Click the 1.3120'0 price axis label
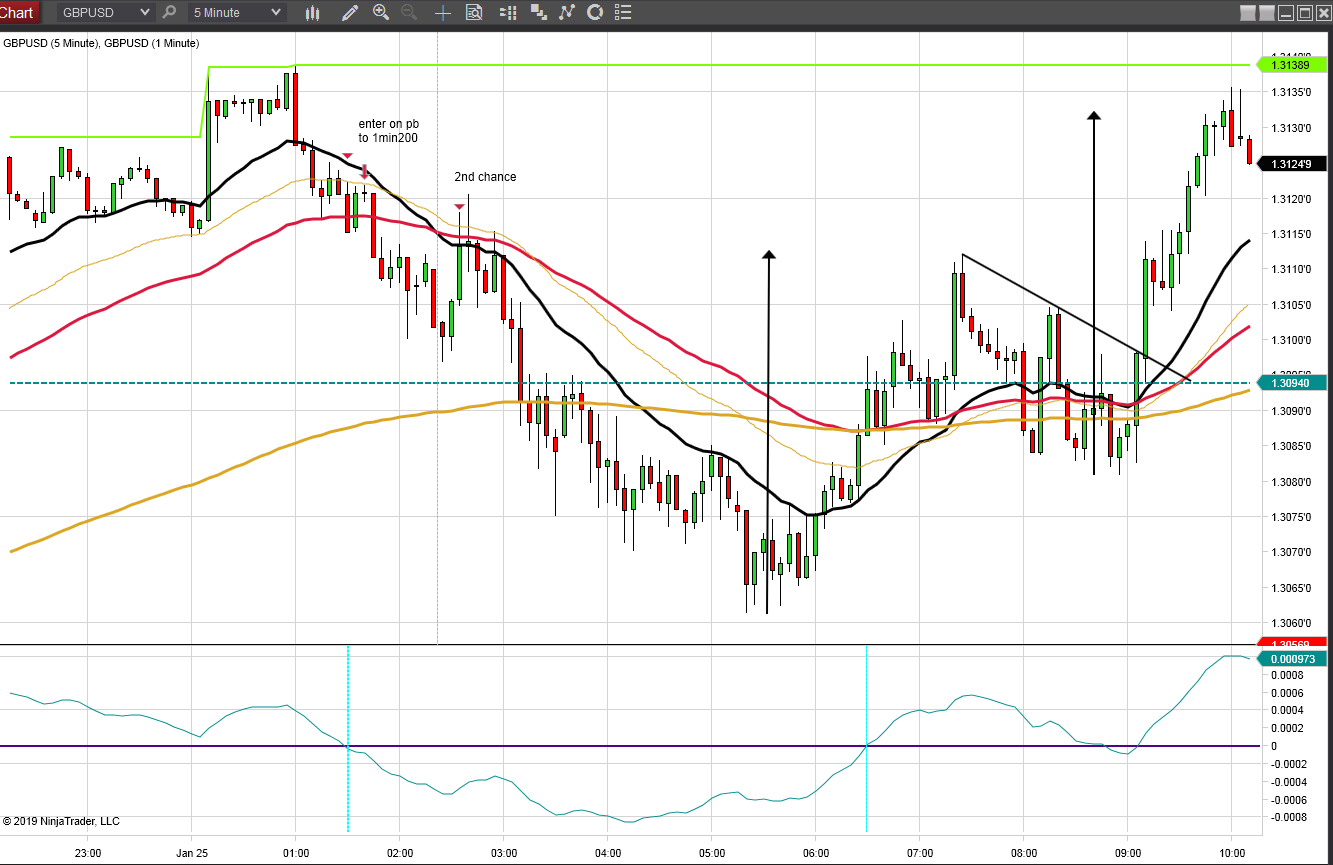The image size is (1333, 865). [1291, 199]
